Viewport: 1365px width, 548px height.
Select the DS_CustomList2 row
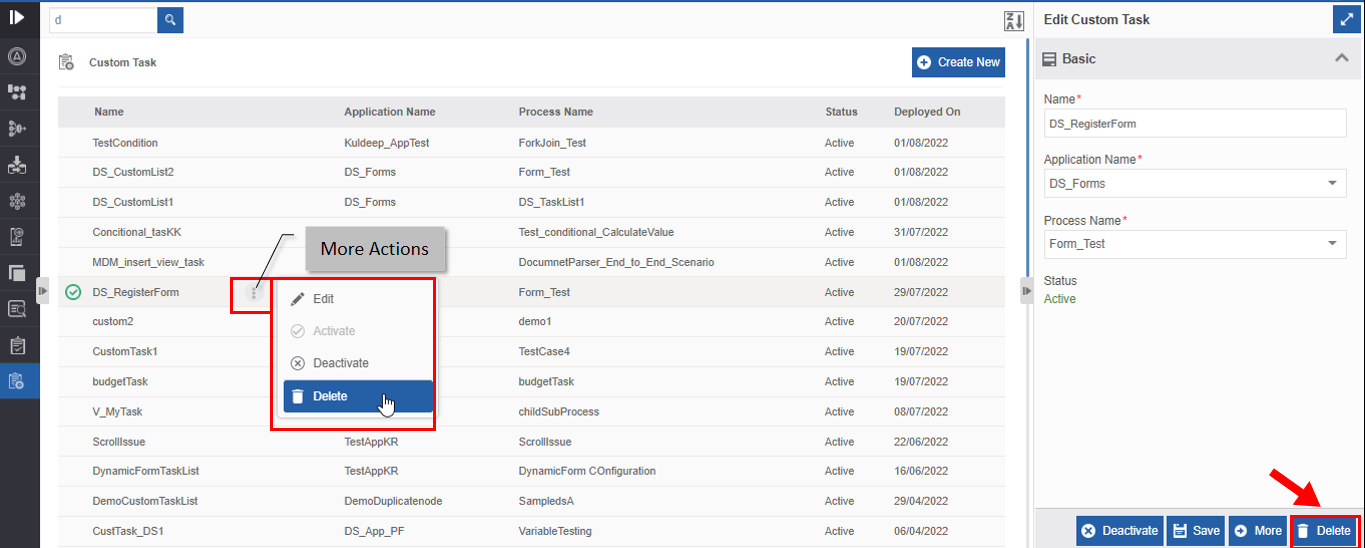531,172
